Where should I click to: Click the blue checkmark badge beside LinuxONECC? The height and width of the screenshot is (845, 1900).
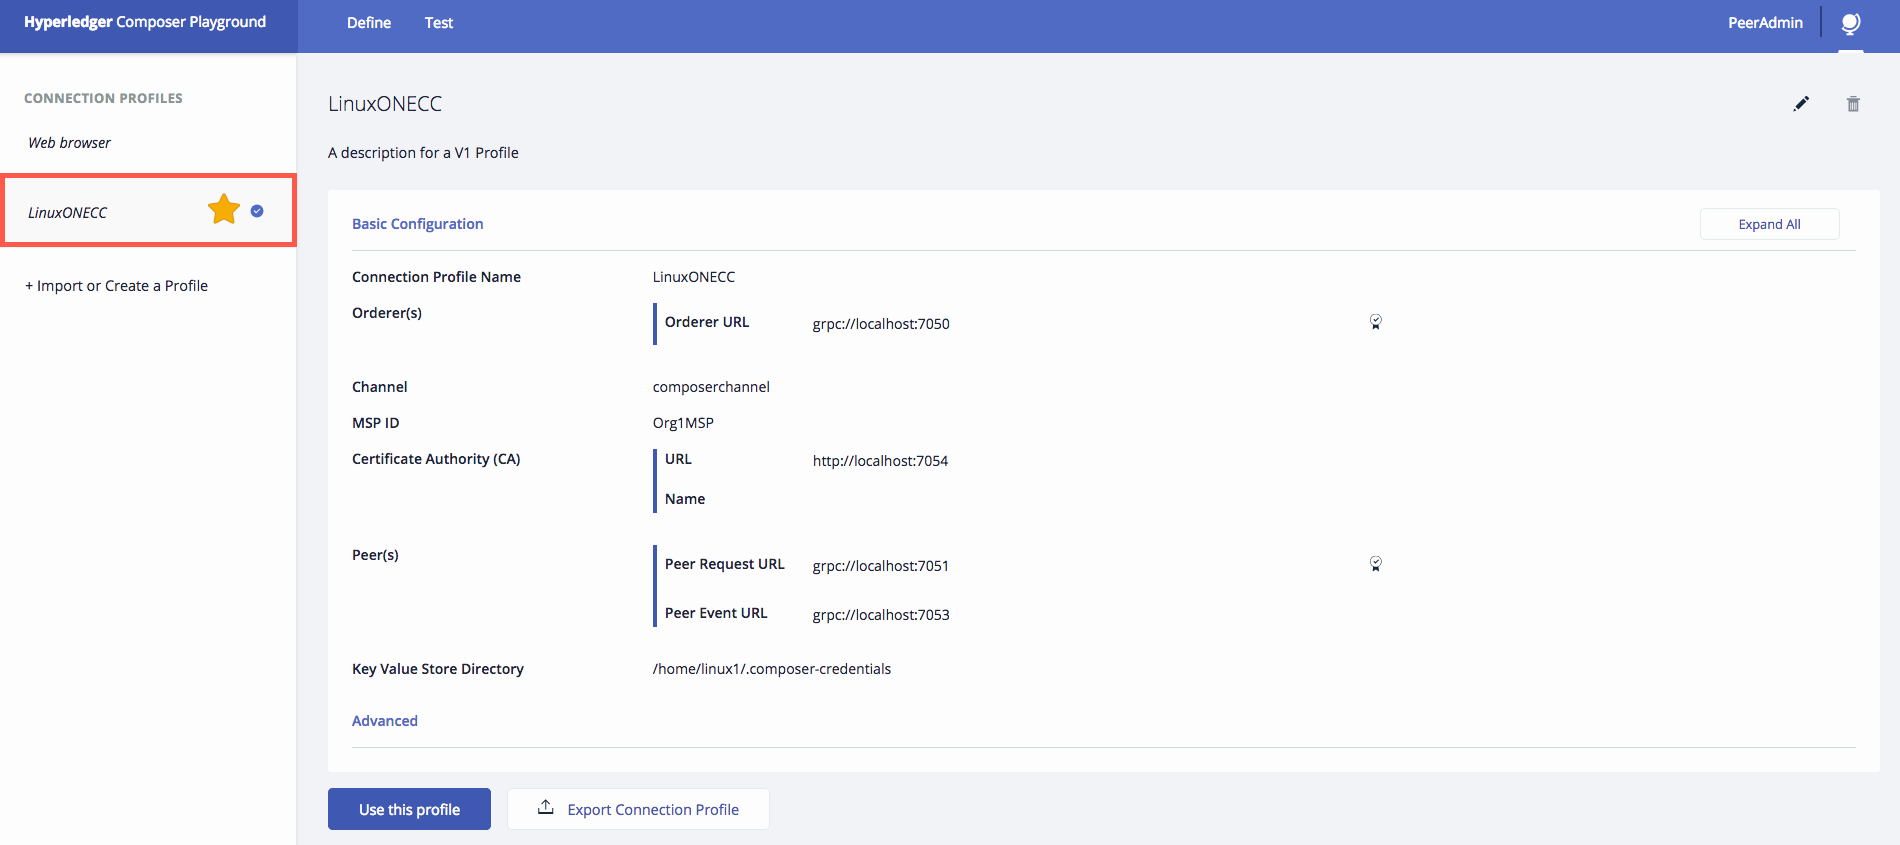pos(257,211)
